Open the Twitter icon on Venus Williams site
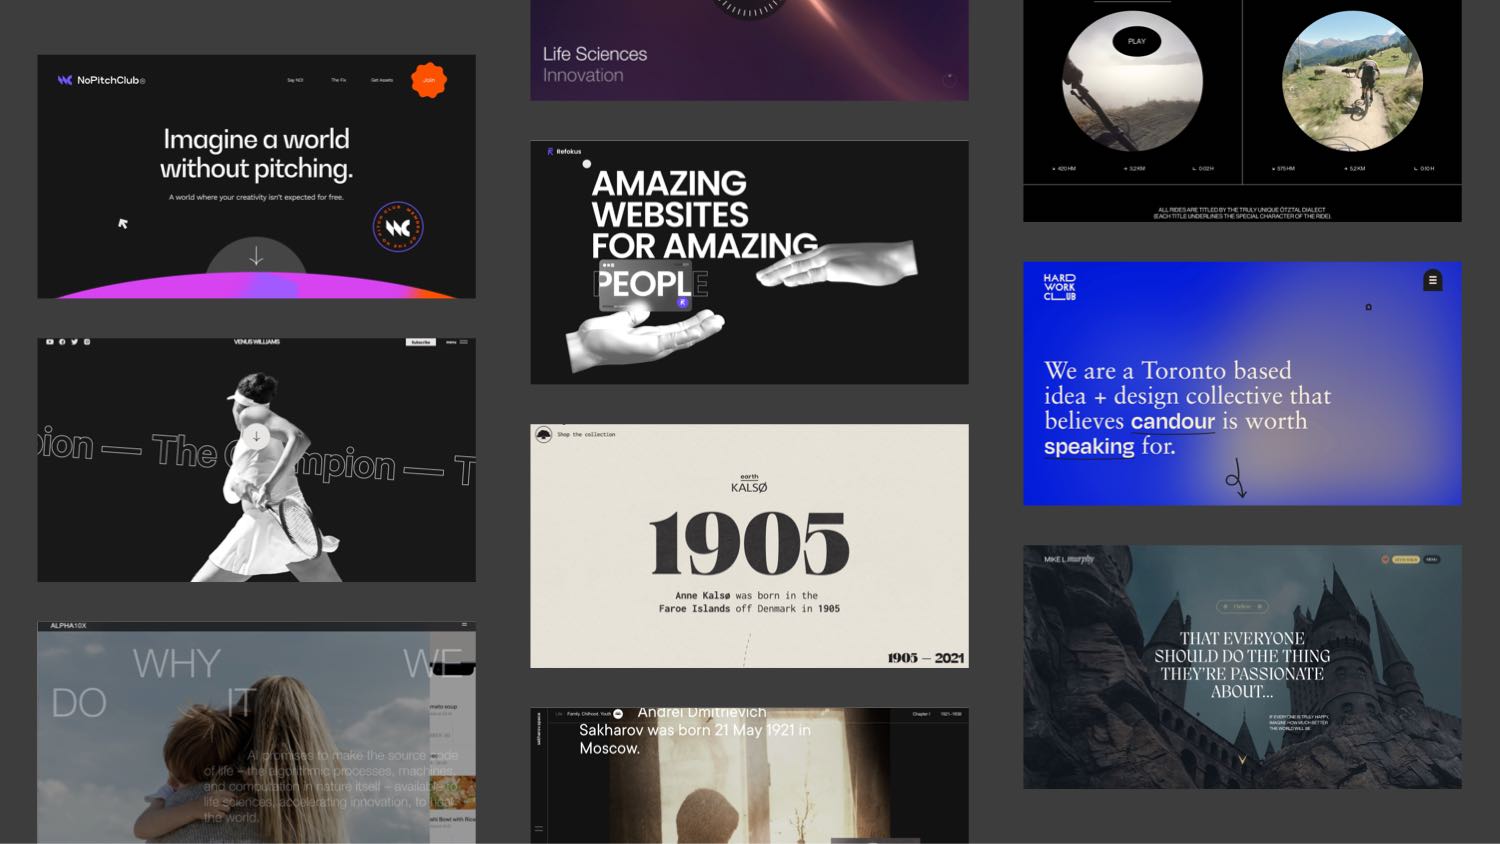The height and width of the screenshot is (844, 1500). click(x=74, y=342)
